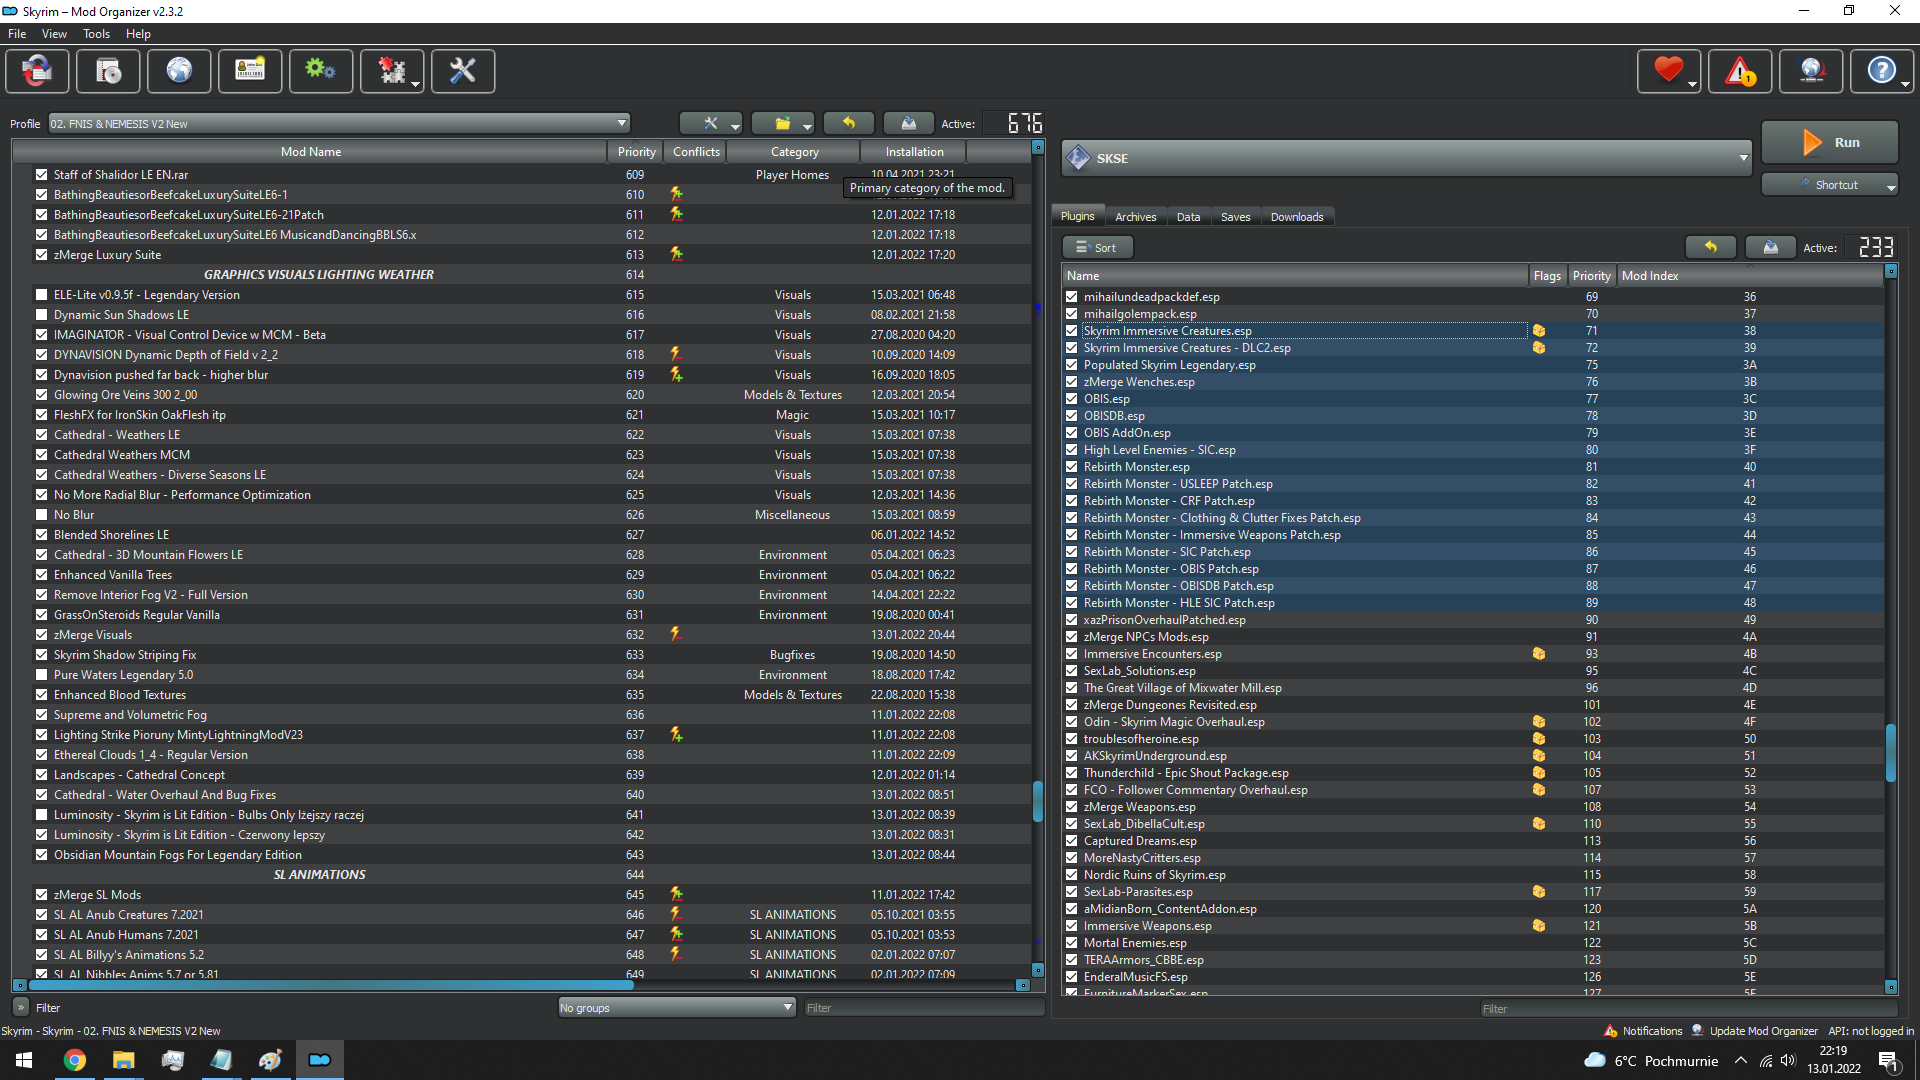This screenshot has width=1920, height=1080.
Task: Switch to the Downloads tab
Action: click(1297, 217)
